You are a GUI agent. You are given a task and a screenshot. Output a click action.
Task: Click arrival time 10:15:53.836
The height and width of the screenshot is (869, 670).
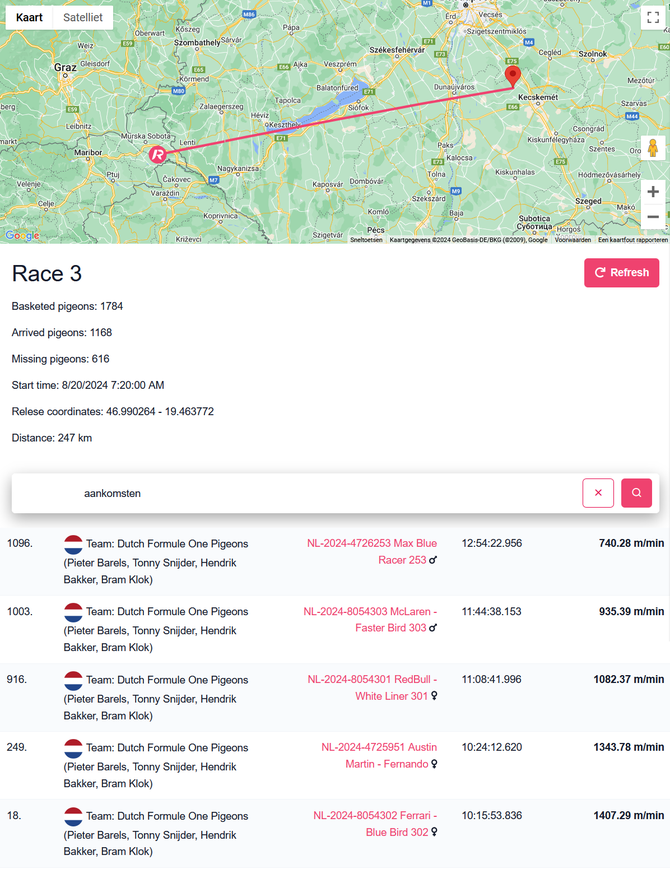coord(492,815)
